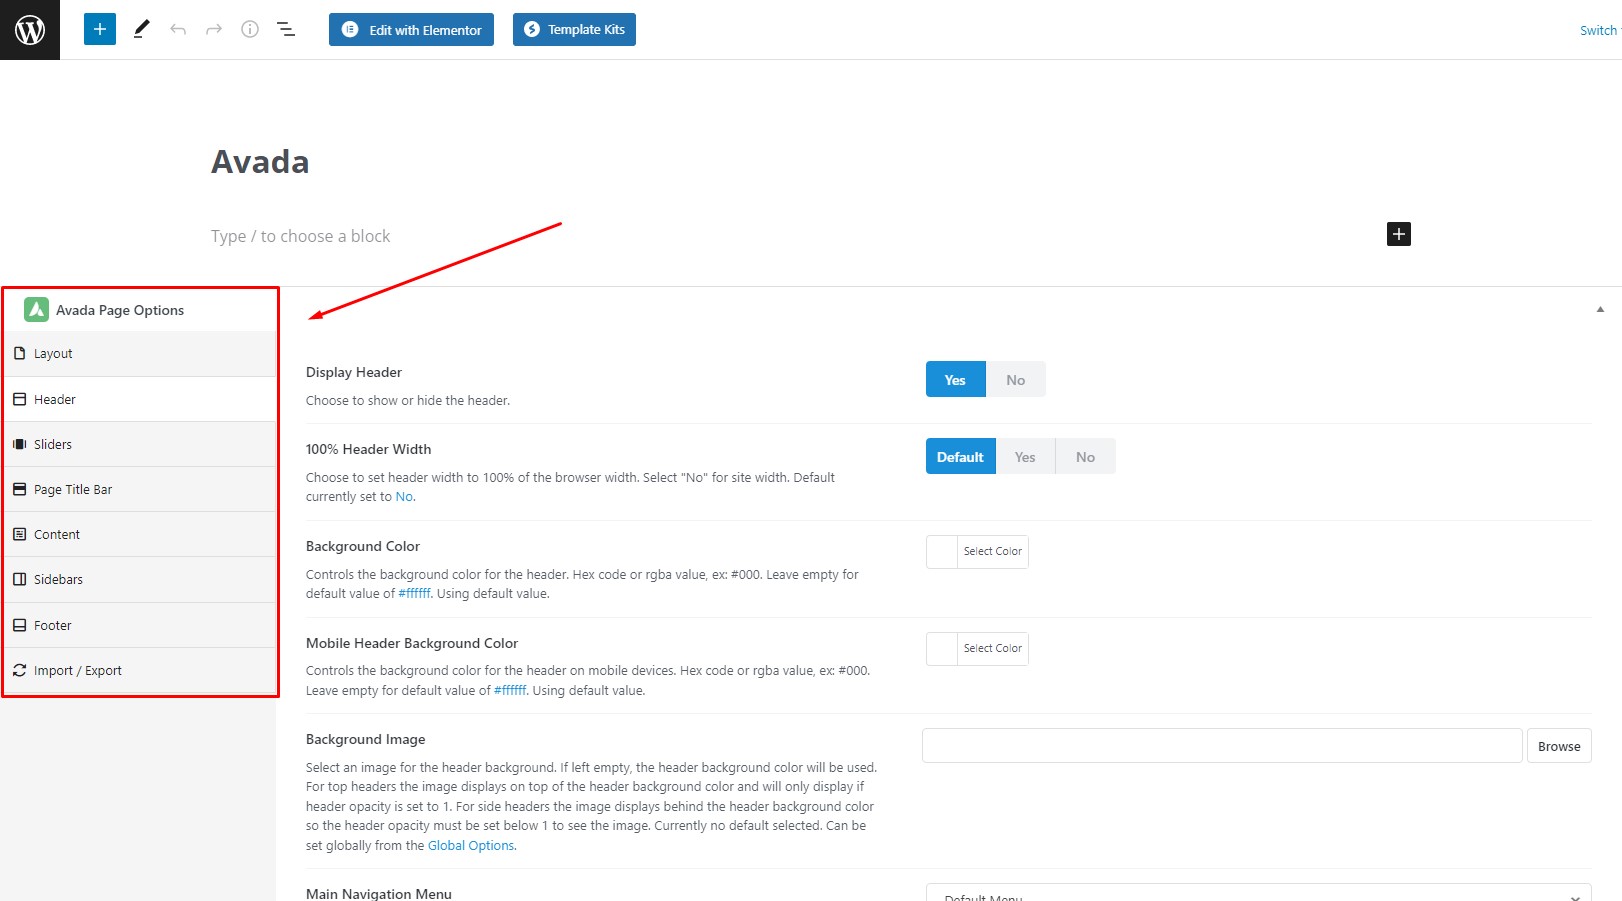Open the Layout tab
1622x901 pixels.
(140, 353)
